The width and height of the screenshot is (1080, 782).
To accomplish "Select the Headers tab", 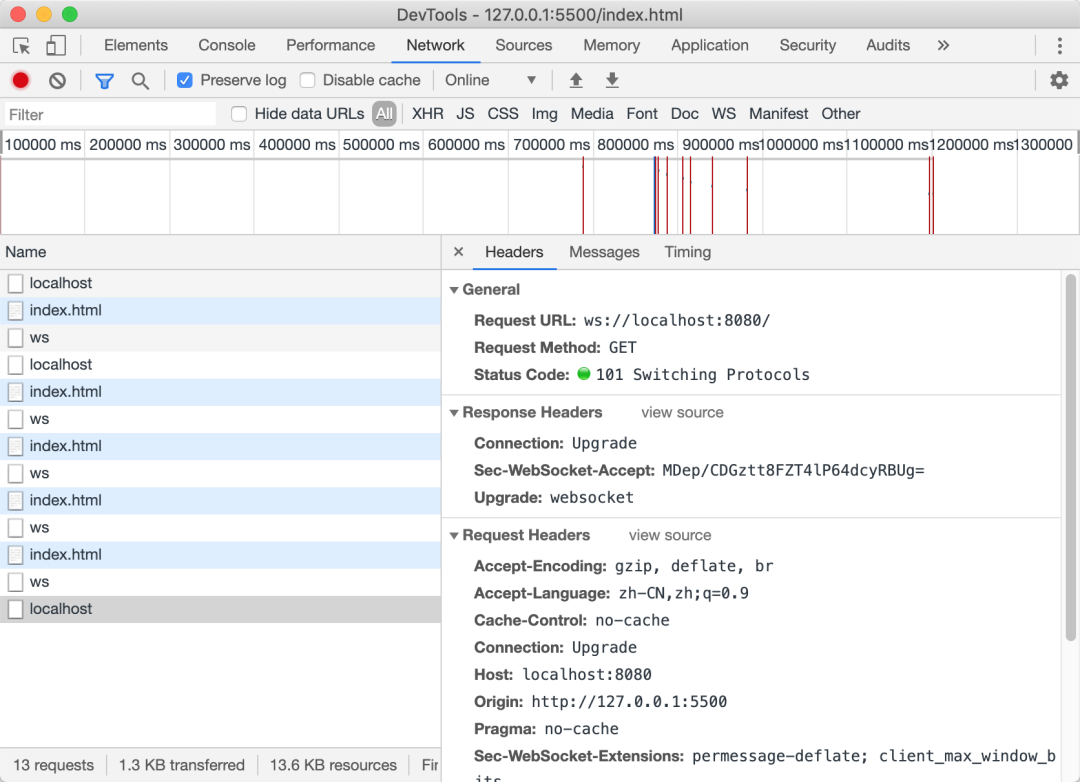I will click(x=514, y=252).
